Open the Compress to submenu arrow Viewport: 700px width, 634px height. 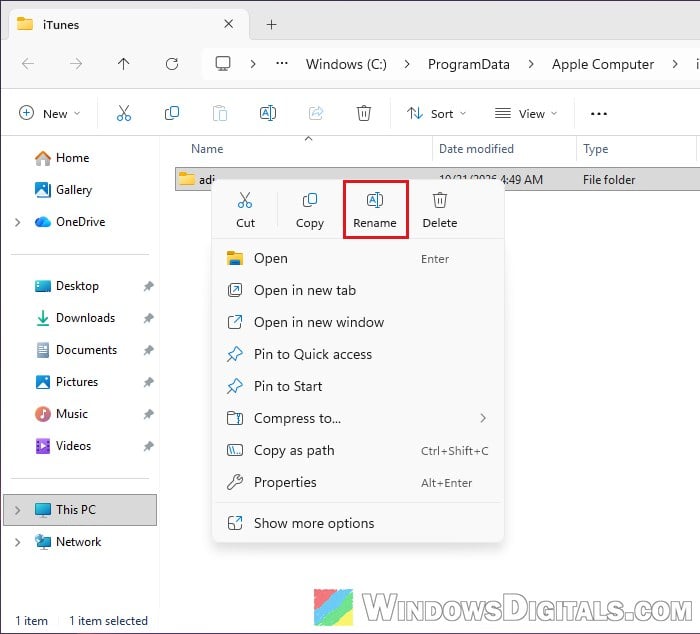point(483,418)
